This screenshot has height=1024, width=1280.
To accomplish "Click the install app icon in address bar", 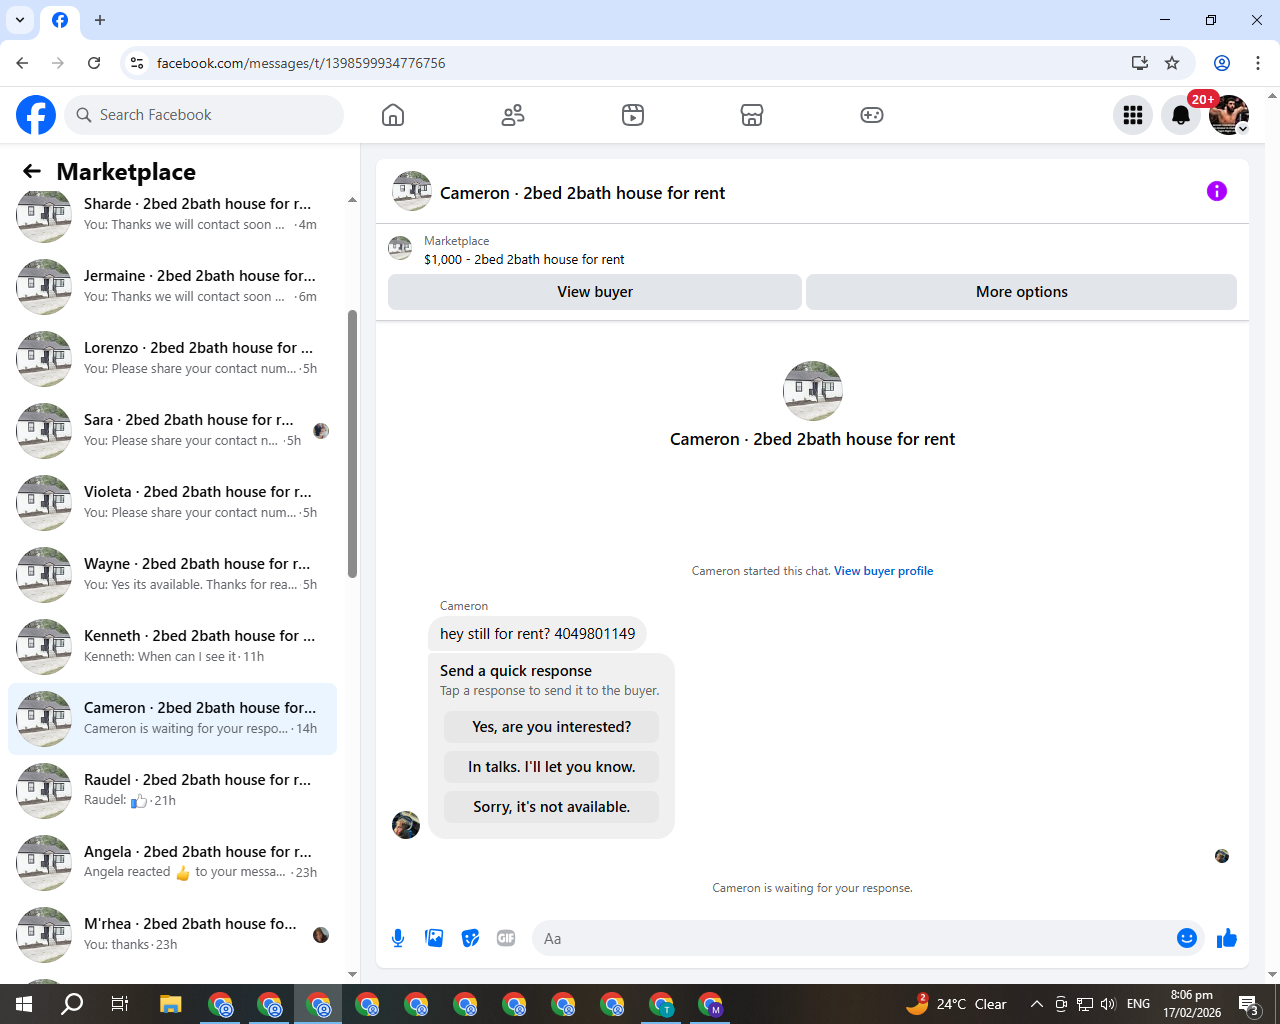I will click(1140, 63).
